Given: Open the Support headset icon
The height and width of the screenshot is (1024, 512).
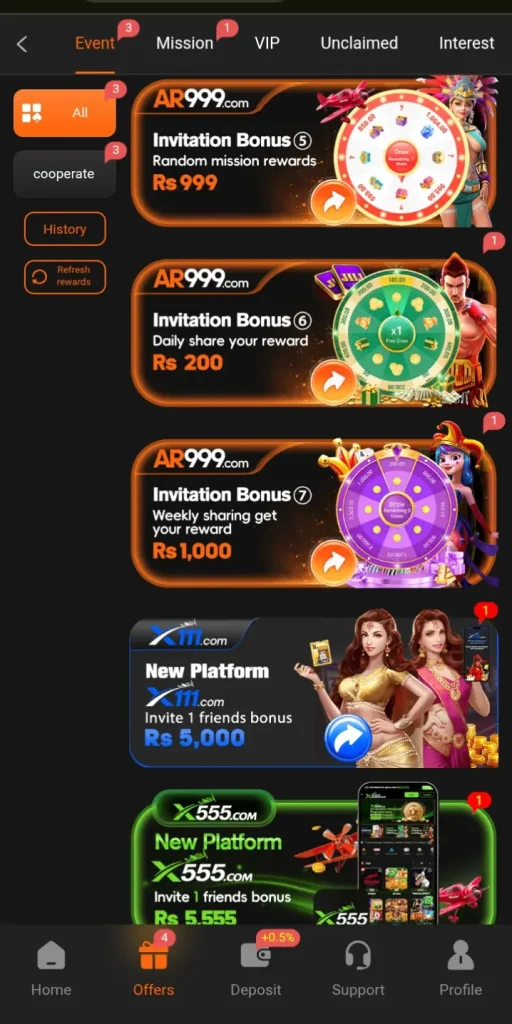Looking at the screenshot, I should coord(358,957).
